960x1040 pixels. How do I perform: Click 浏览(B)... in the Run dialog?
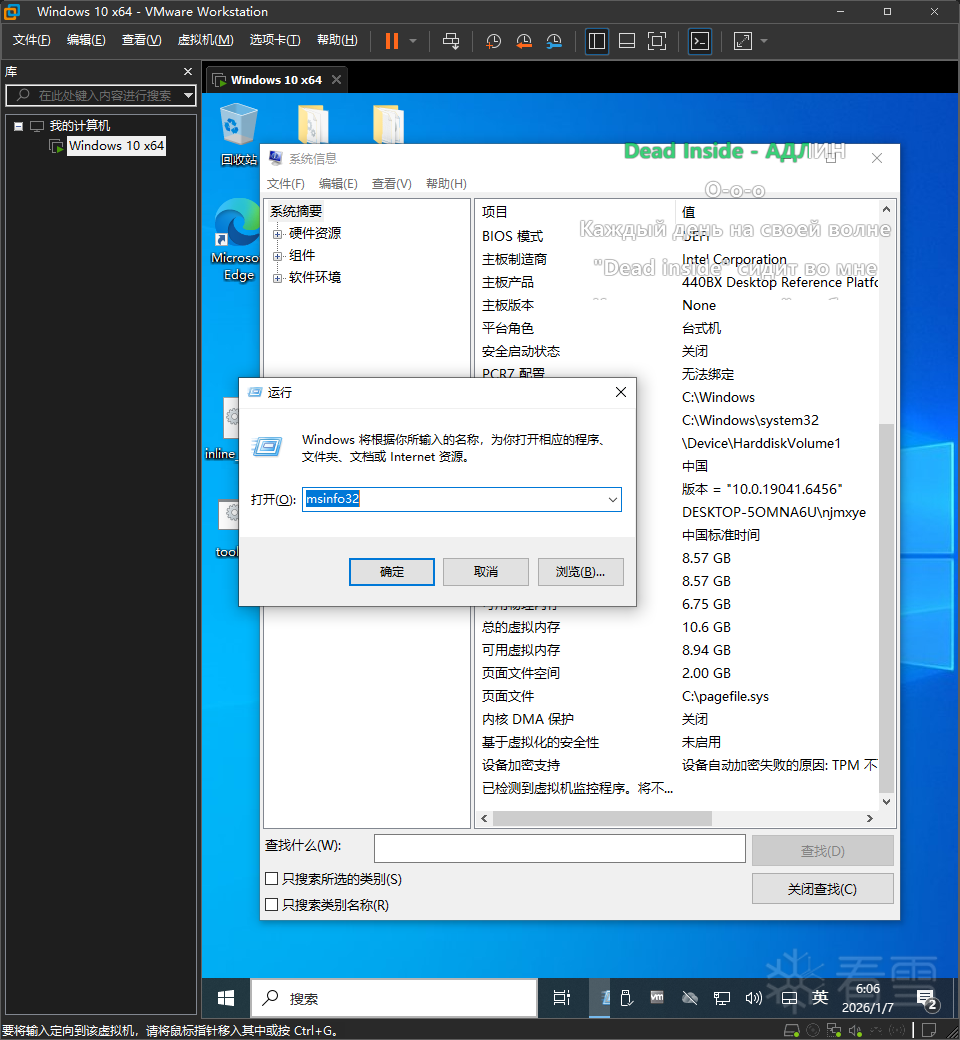pyautogui.click(x=581, y=572)
